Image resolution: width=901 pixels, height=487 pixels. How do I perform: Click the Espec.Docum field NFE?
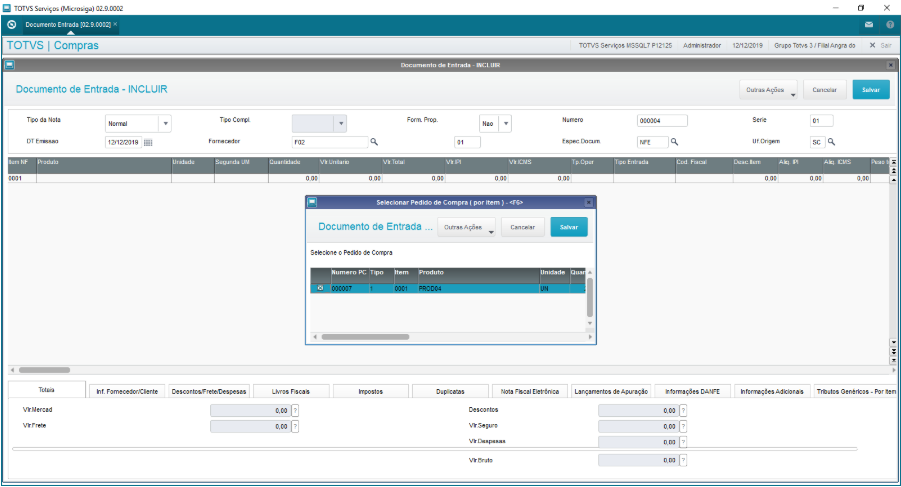click(x=653, y=142)
